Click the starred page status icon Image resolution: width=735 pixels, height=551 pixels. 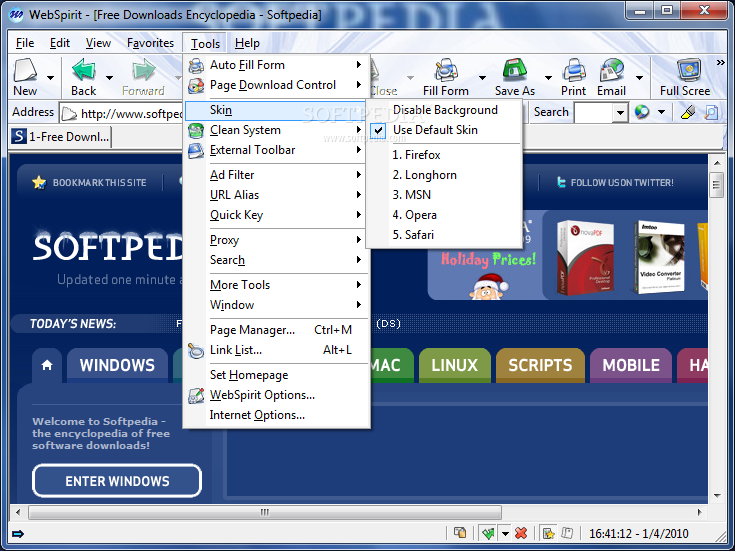pyautogui.click(x=548, y=533)
